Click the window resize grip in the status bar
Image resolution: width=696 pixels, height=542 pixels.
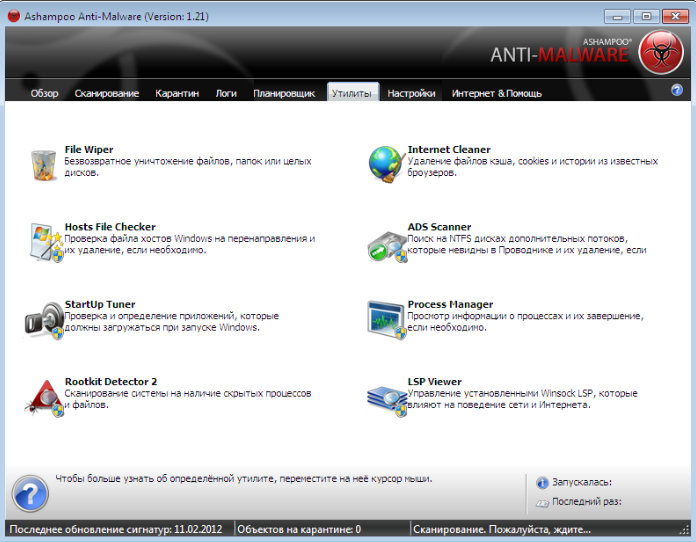point(685,530)
